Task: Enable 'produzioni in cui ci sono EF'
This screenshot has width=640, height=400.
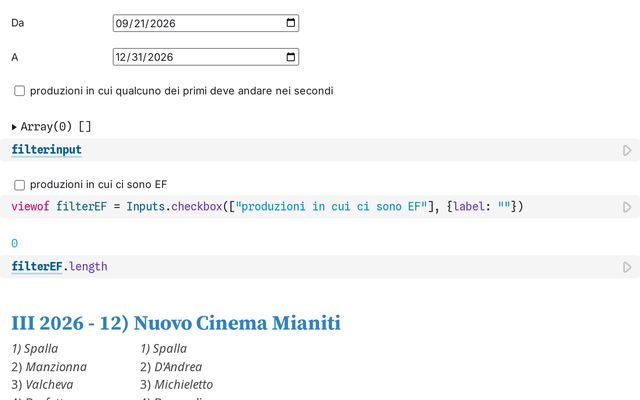Action: coord(20,185)
